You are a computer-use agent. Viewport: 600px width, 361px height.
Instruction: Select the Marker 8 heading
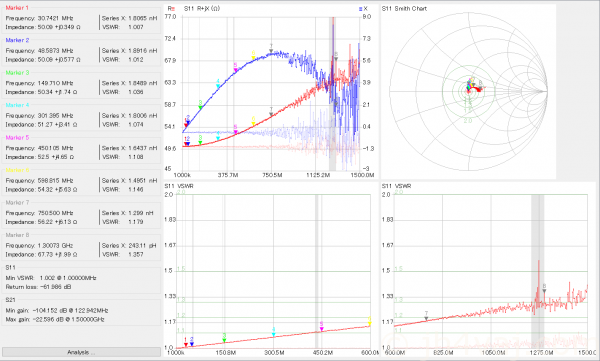(x=17, y=235)
